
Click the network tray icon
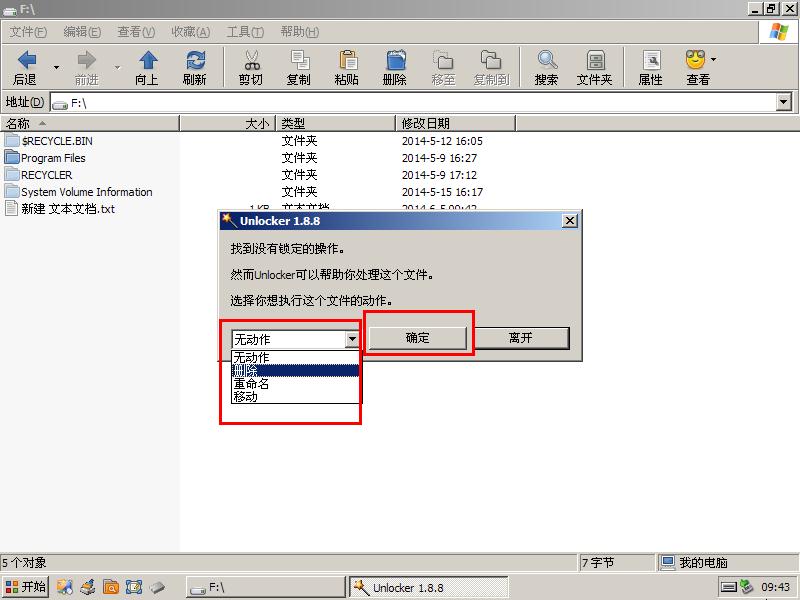(746, 587)
